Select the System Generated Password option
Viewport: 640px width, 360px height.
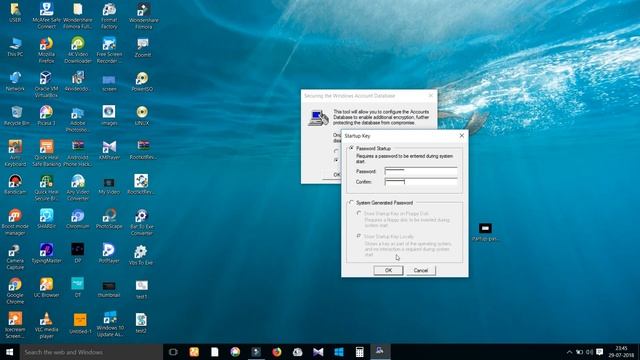351,202
